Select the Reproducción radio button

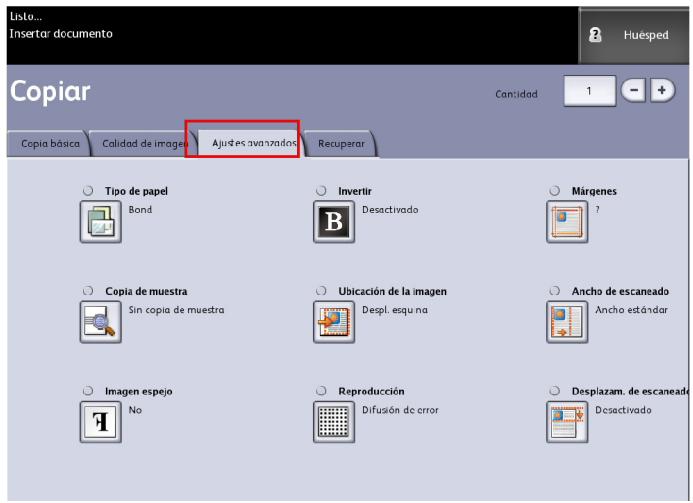(x=321, y=390)
